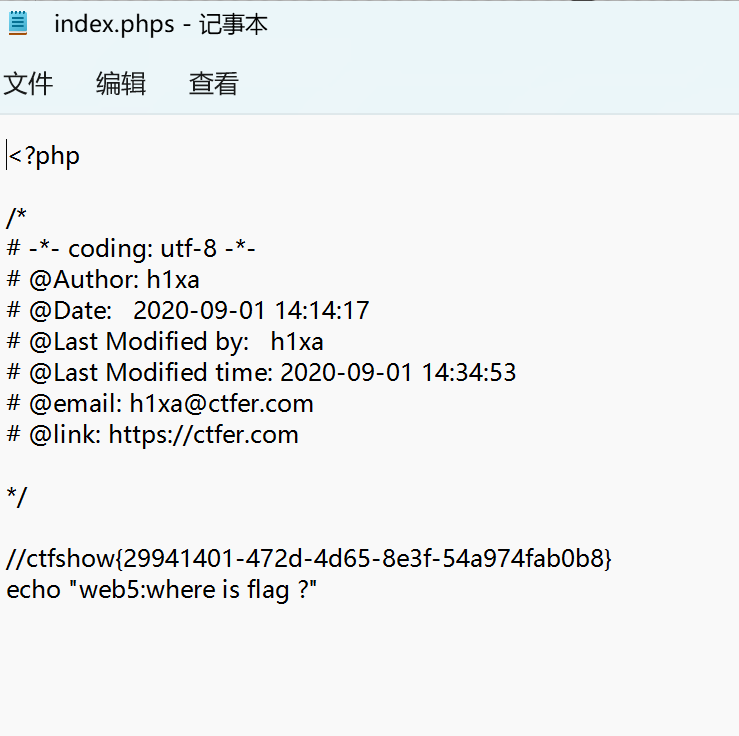This screenshot has width=739, height=736.
Task: Click the echo "web5:where is flag ?" line
Action: [x=161, y=589]
